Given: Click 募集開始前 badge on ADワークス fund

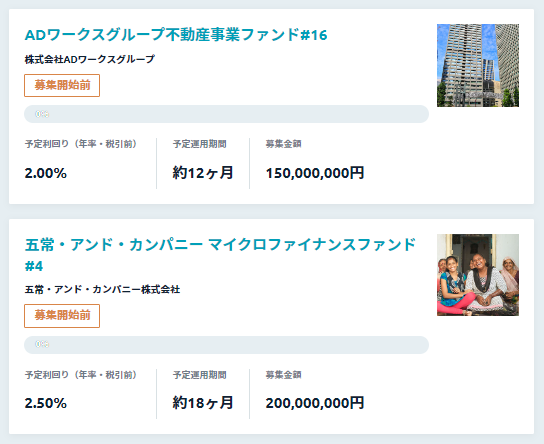Looking at the screenshot, I should pos(62,85).
